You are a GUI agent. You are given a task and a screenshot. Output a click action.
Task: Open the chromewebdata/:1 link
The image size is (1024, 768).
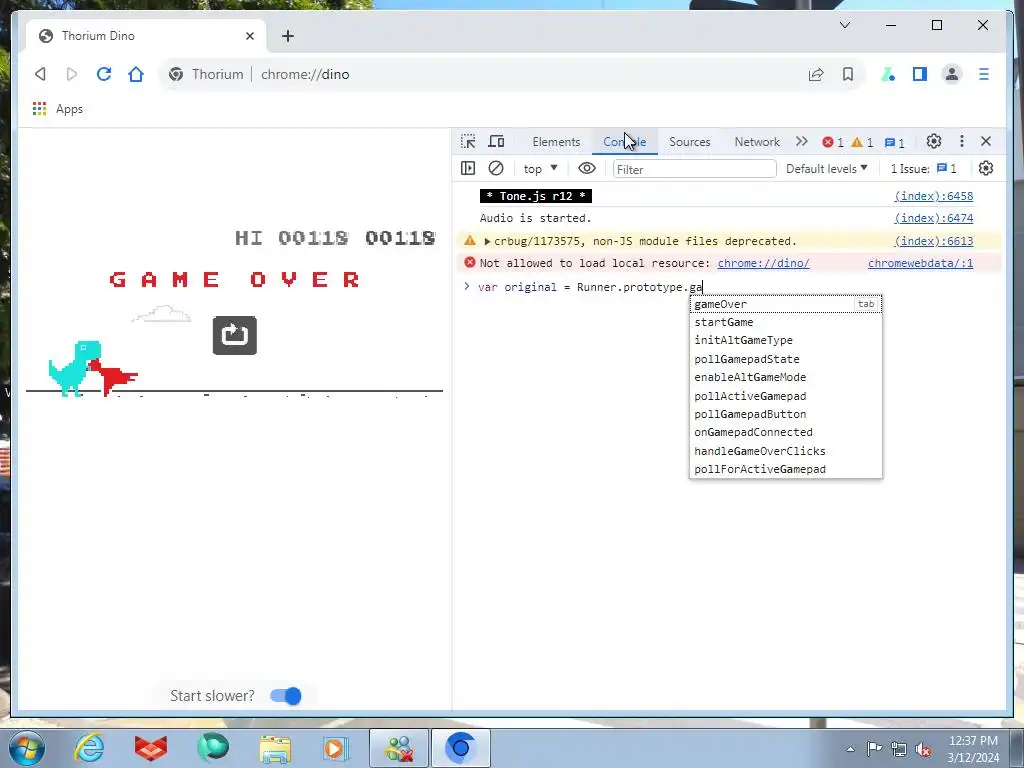[x=920, y=263]
